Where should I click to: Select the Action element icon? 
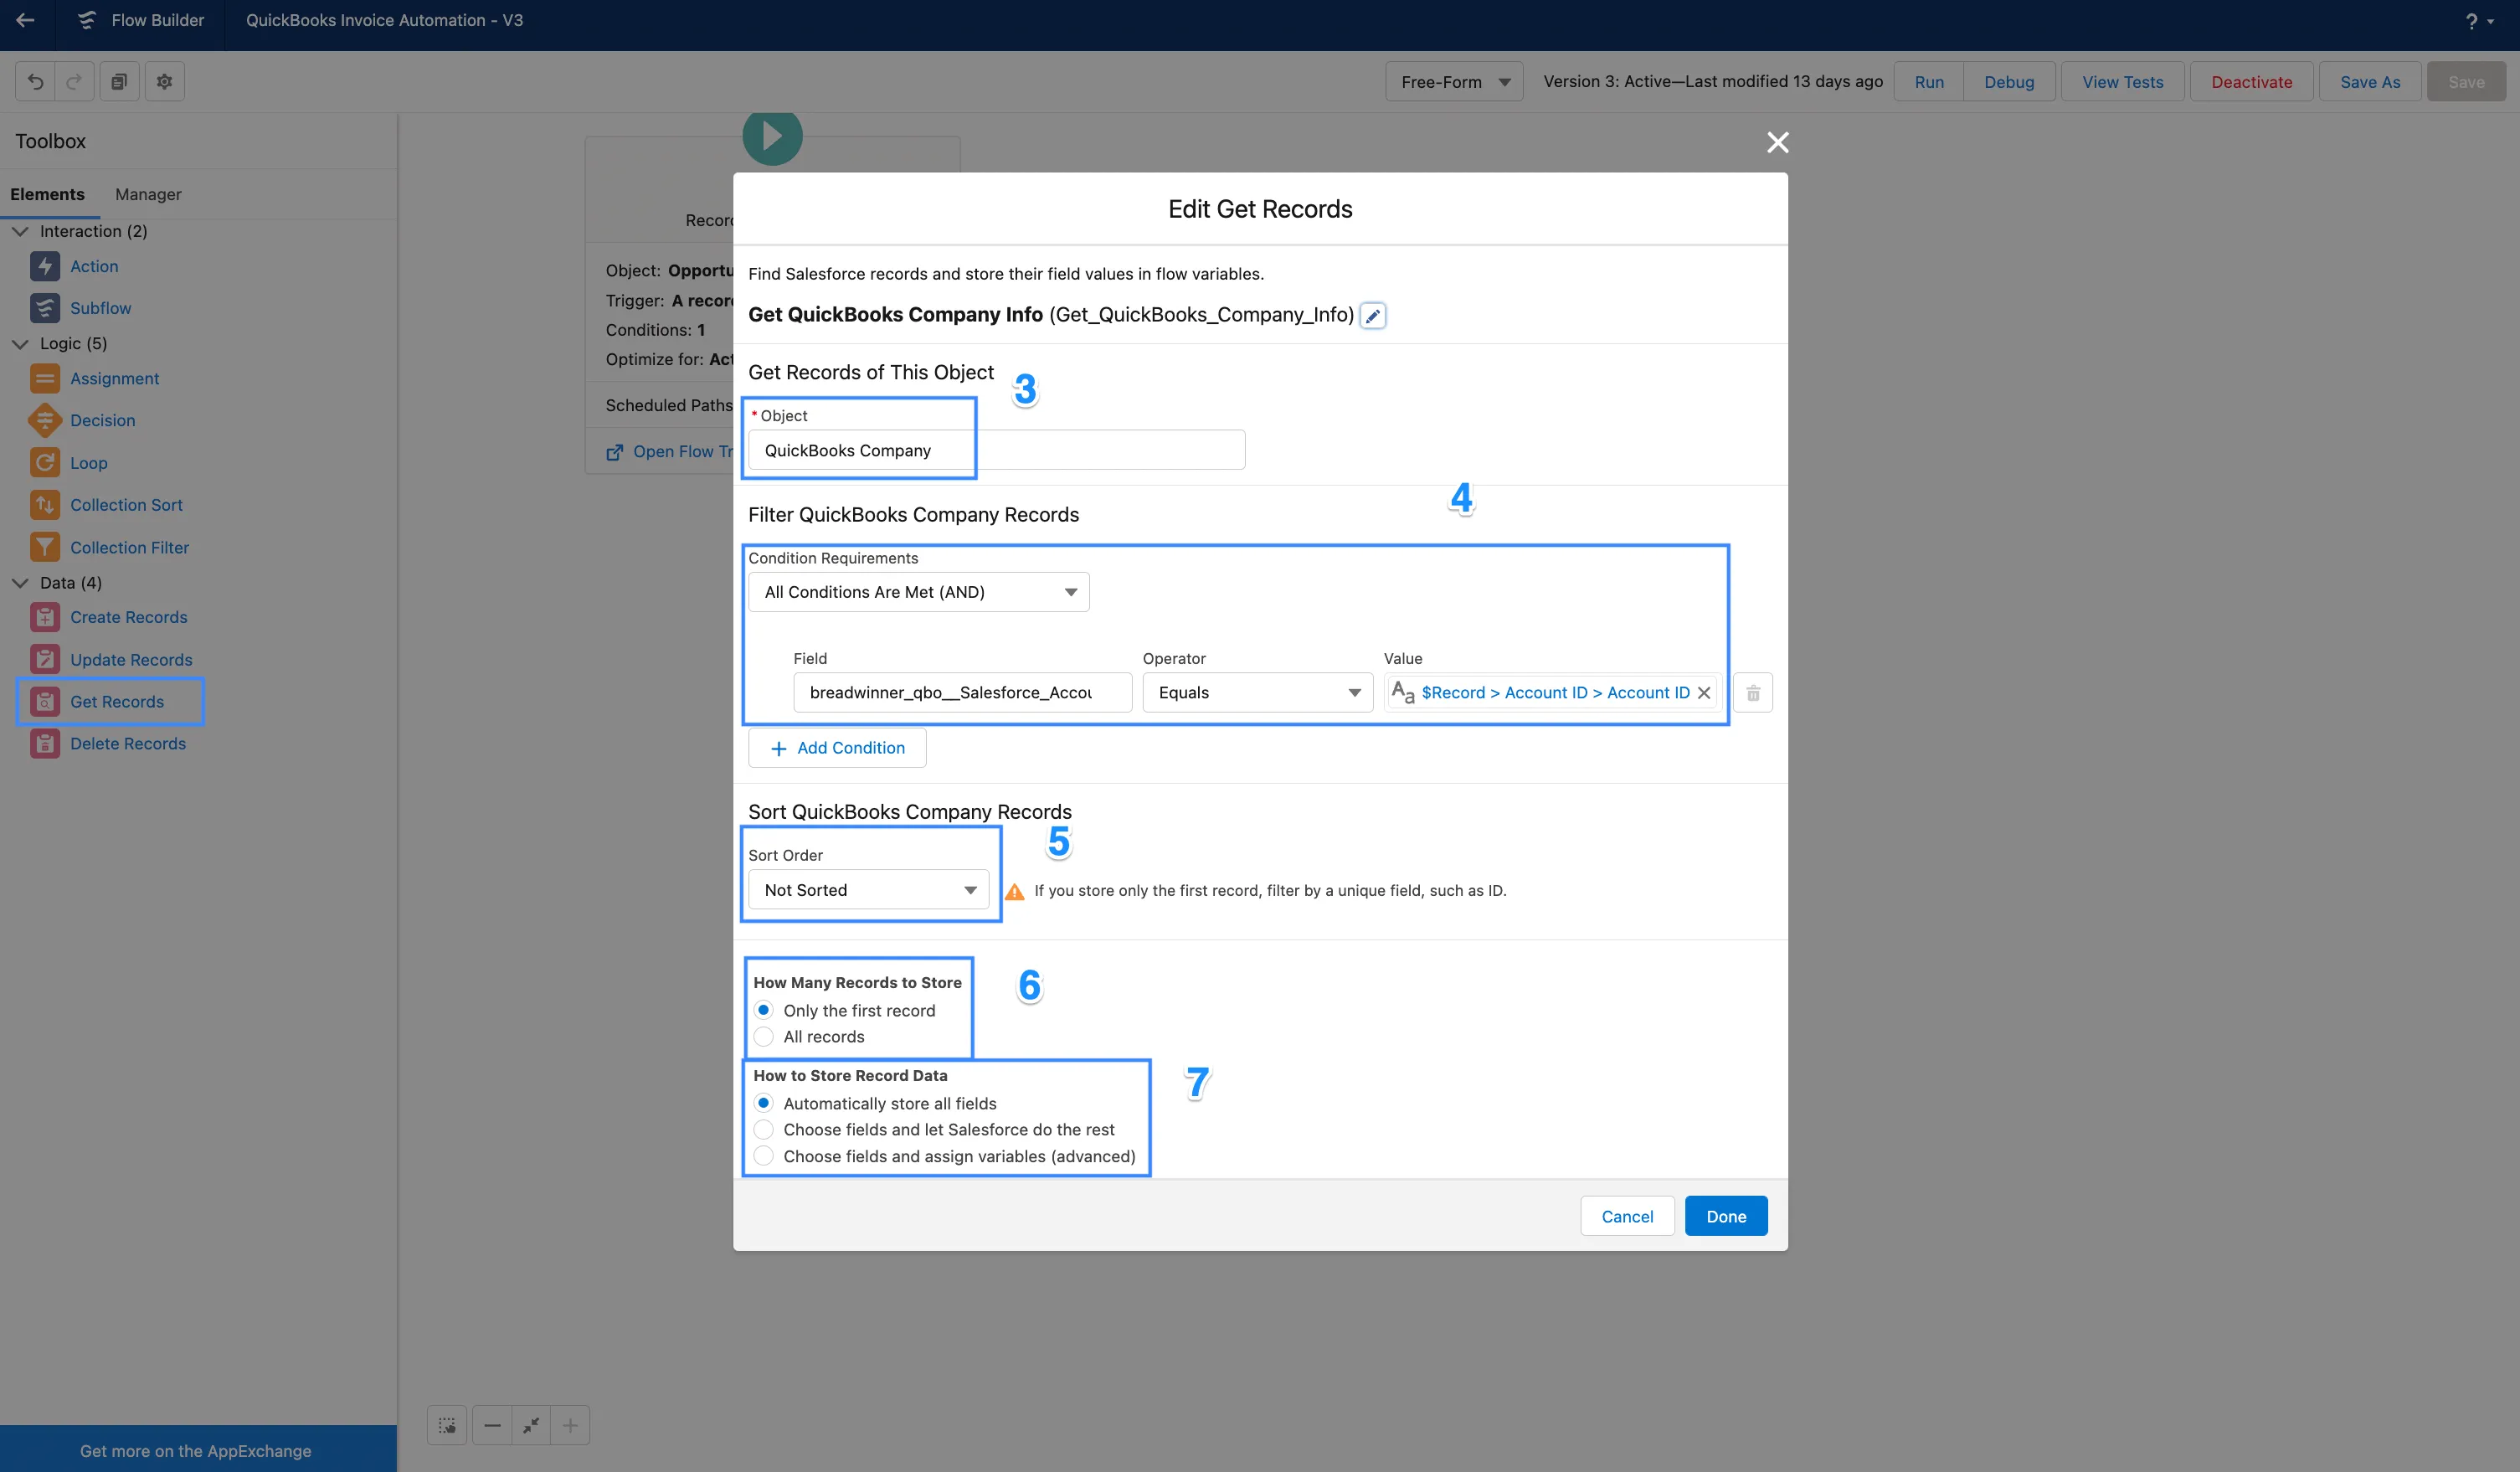point(44,266)
